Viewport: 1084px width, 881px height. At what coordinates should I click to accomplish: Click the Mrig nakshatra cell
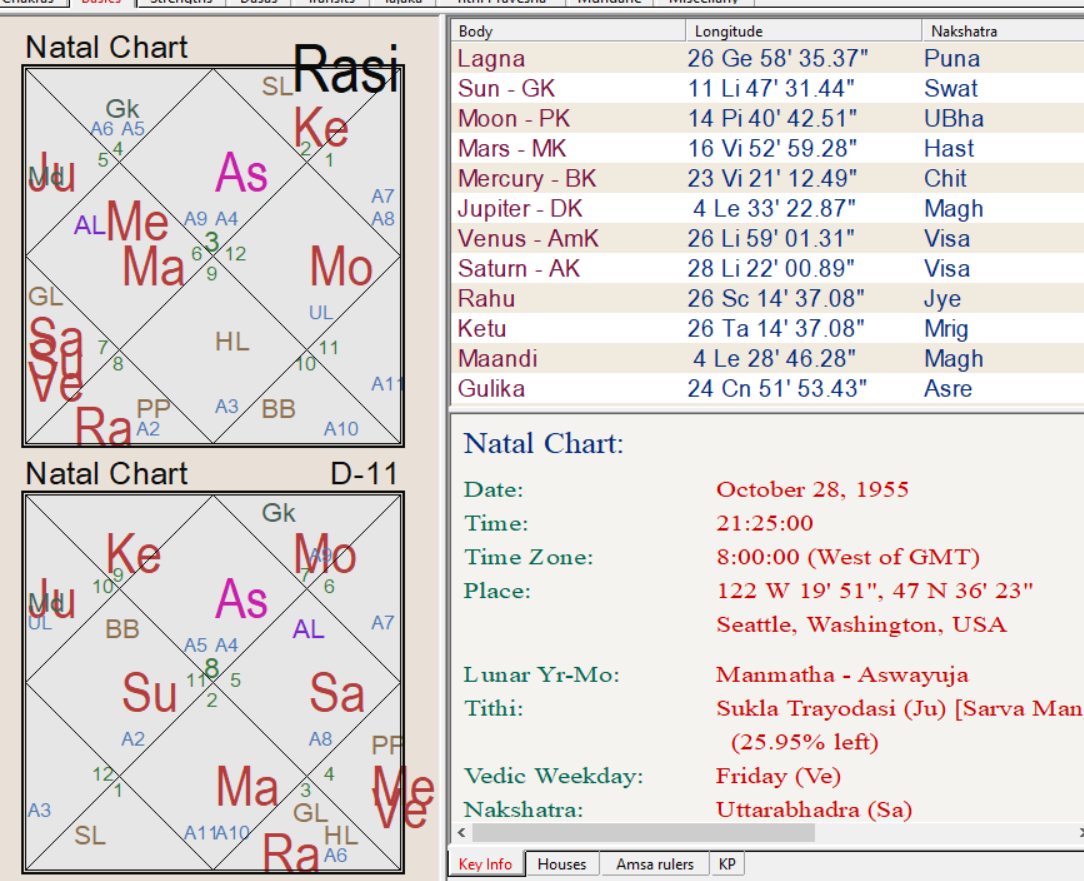coord(946,328)
